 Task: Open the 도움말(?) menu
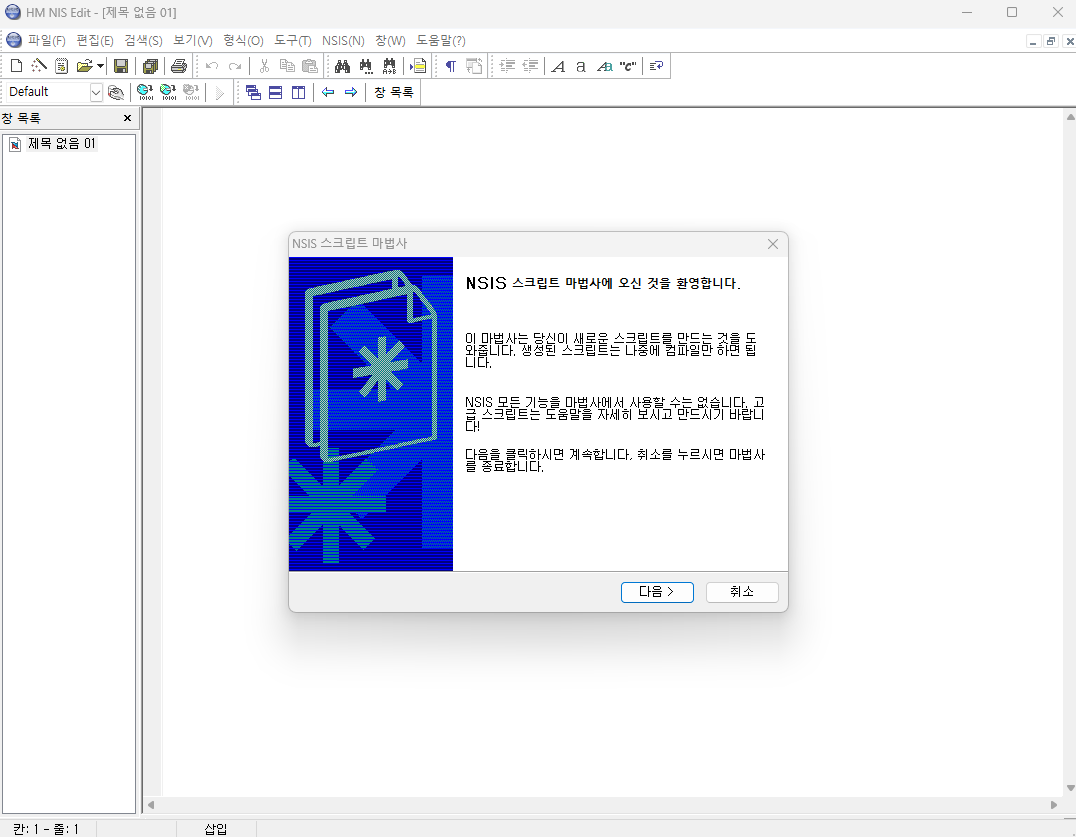(x=441, y=40)
